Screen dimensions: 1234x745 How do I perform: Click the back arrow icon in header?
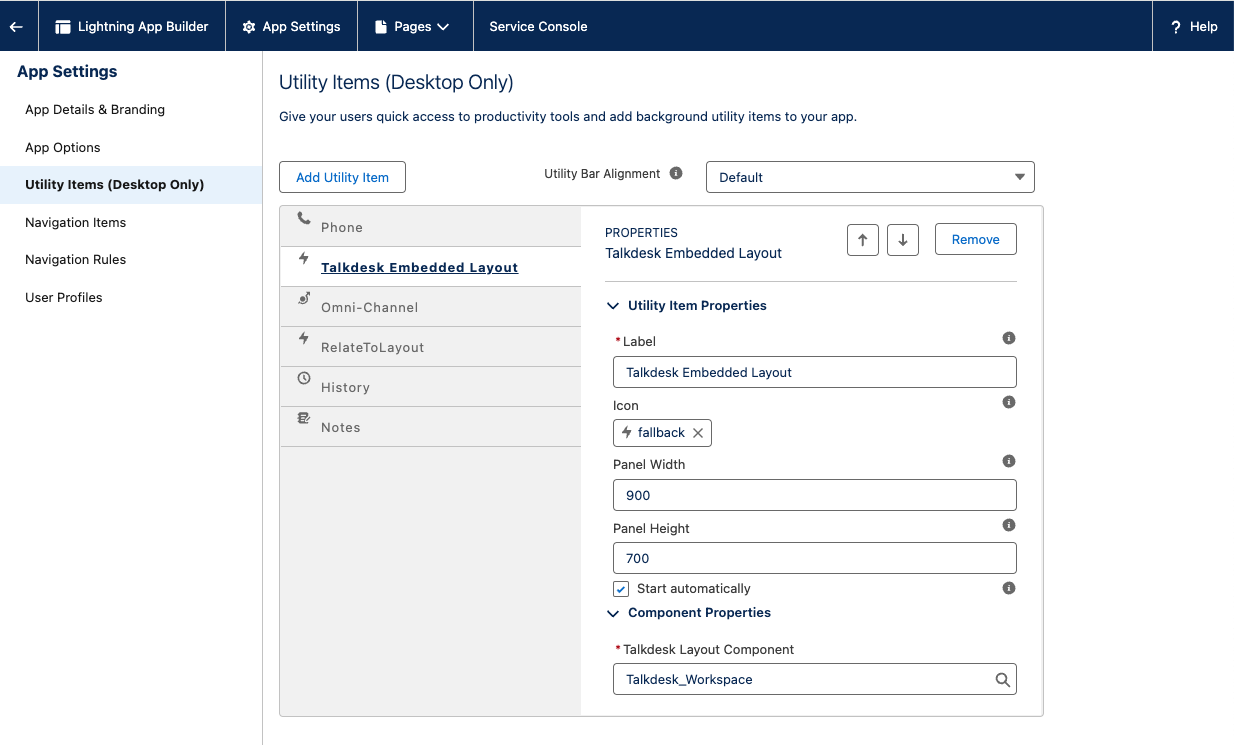[16, 27]
